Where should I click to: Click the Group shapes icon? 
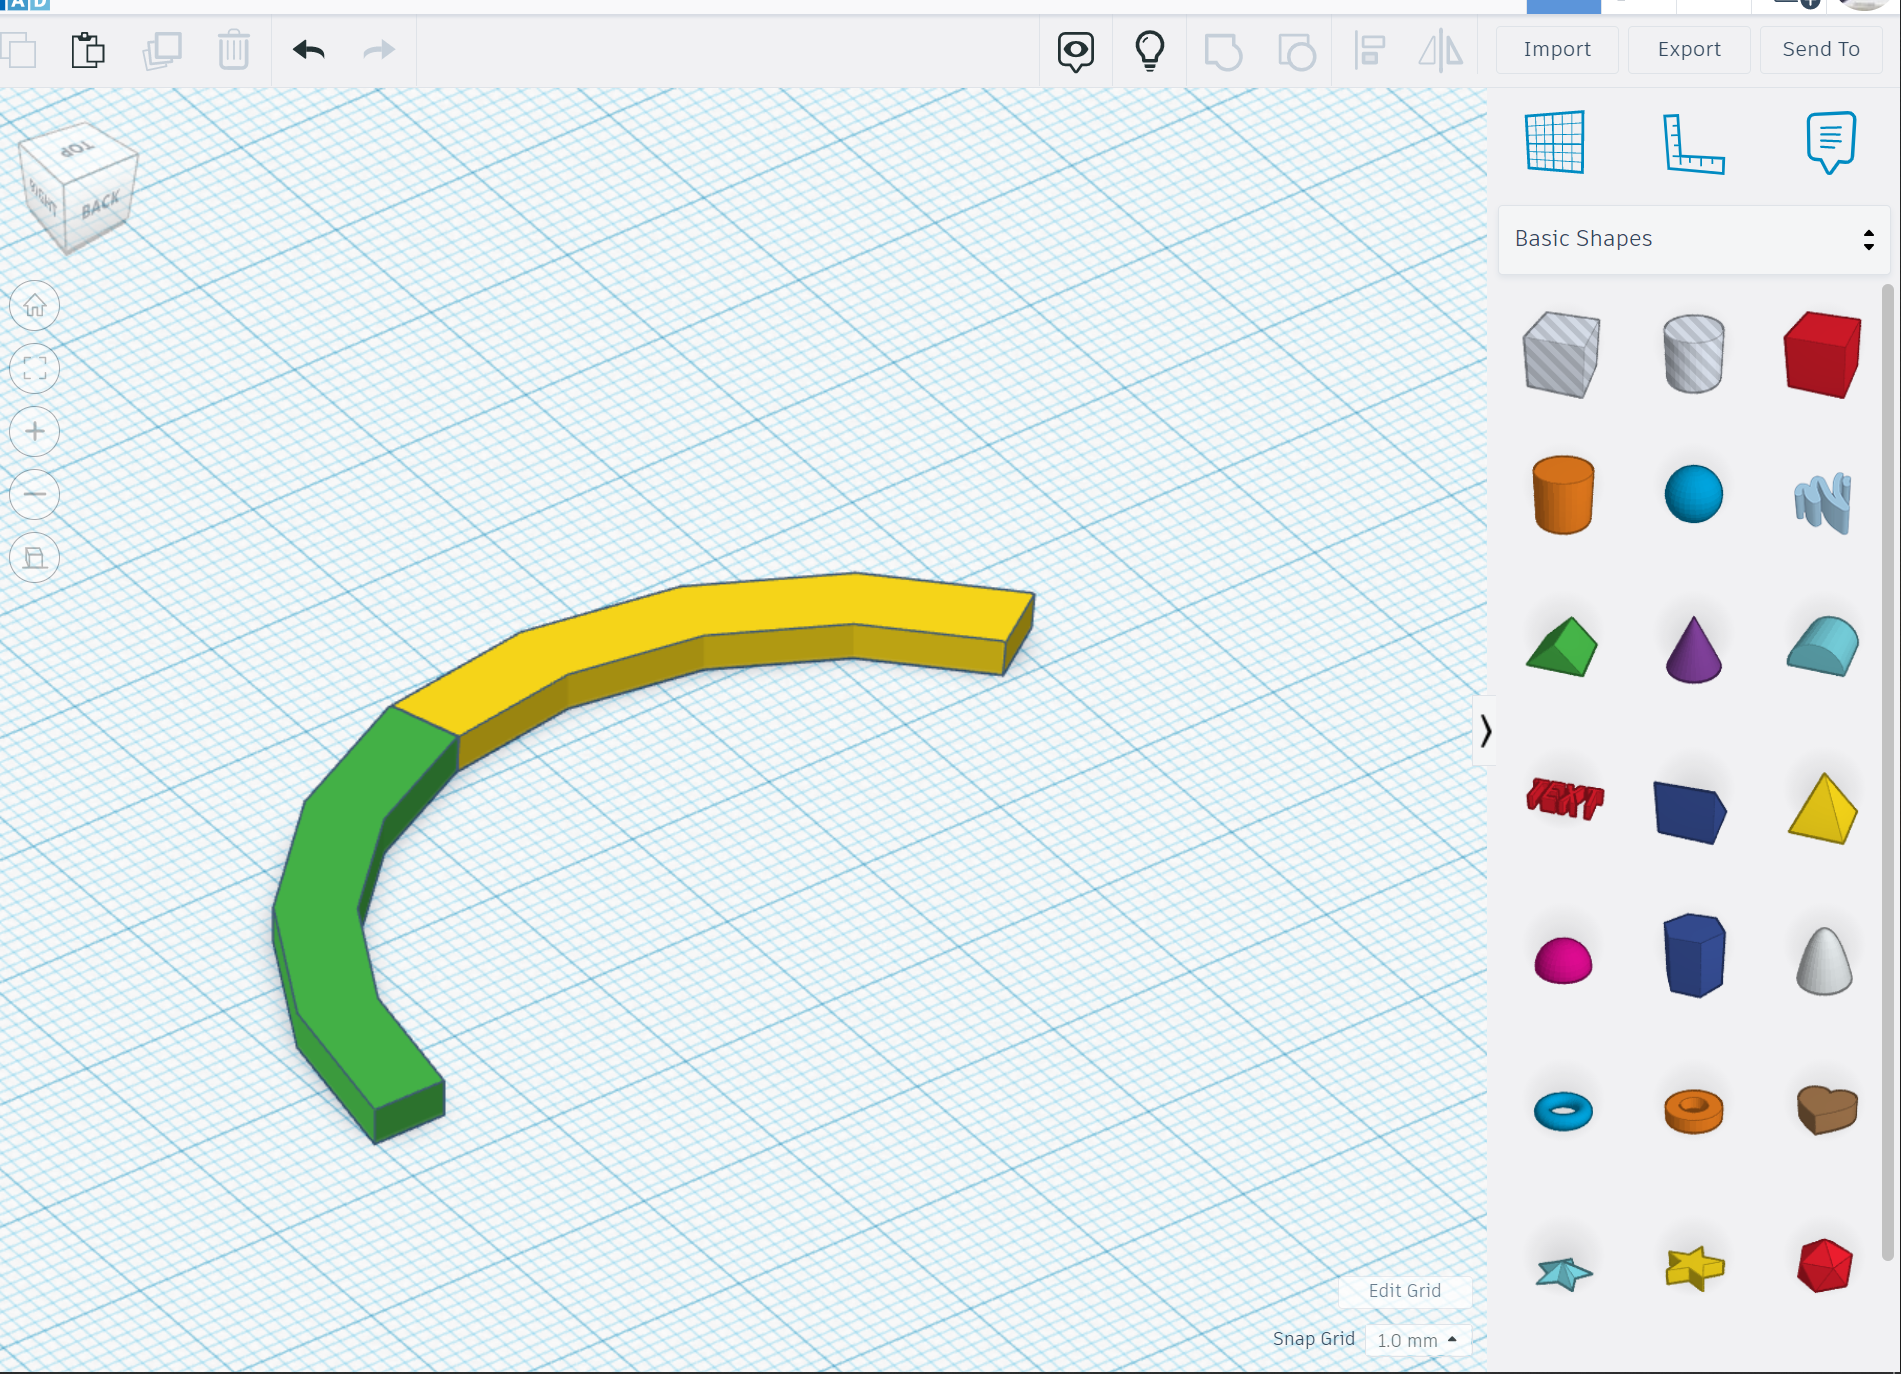point(1223,51)
